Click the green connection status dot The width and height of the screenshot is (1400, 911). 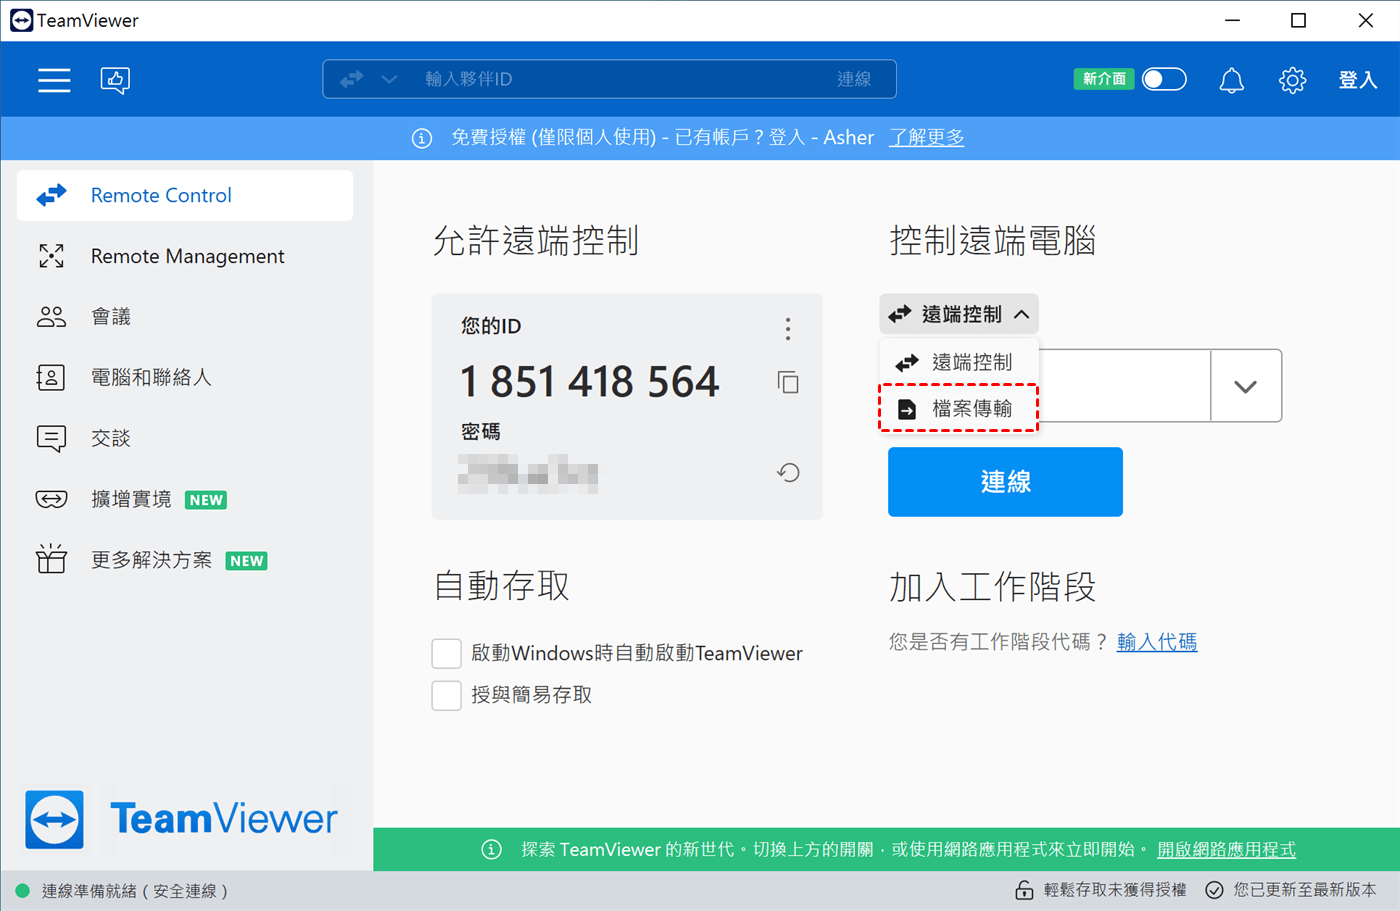[x=23, y=890]
